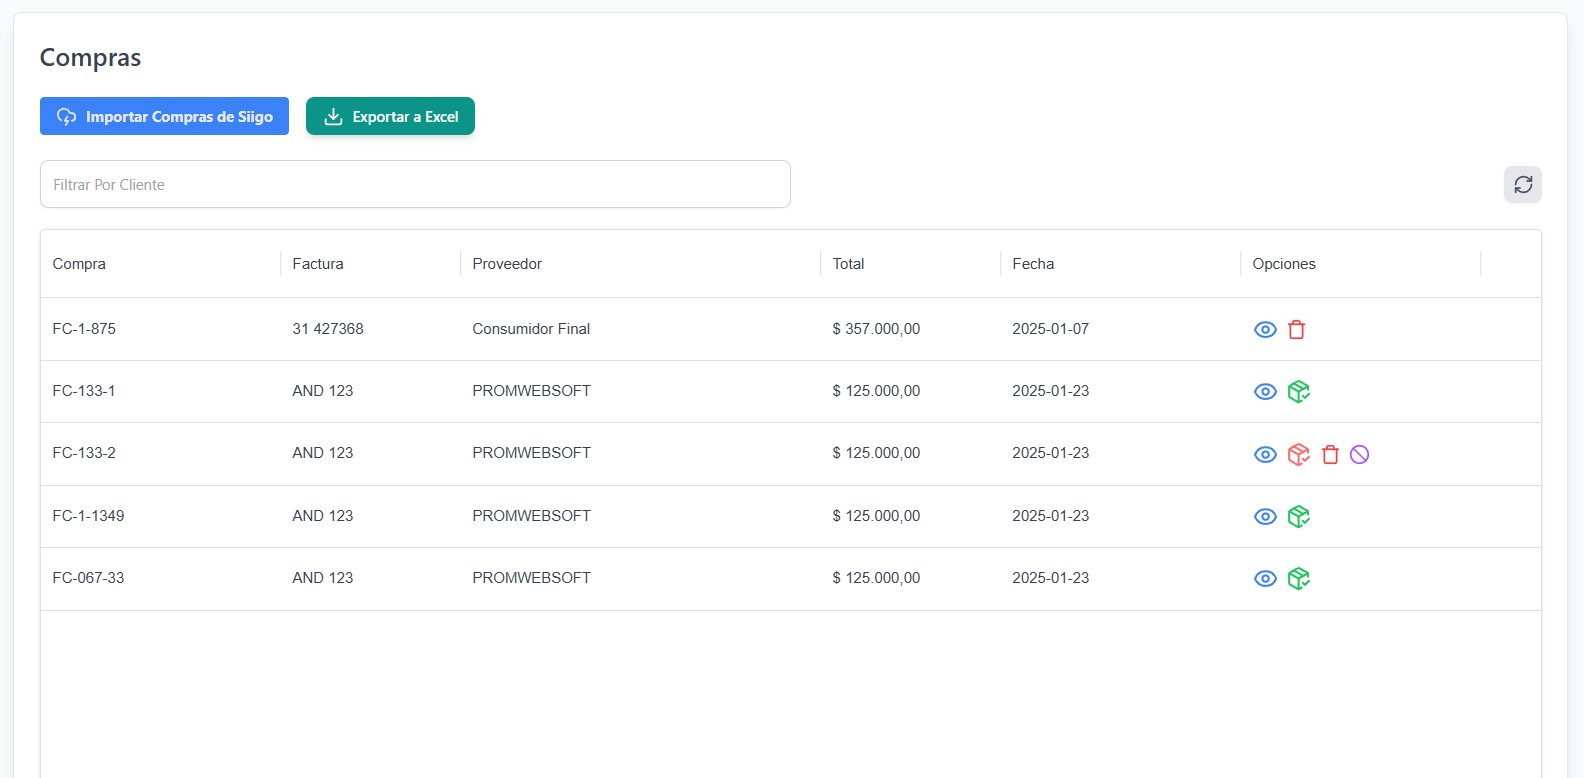Export purchases to Excel
Viewport: 1584px width, 778px height.
[x=390, y=116]
